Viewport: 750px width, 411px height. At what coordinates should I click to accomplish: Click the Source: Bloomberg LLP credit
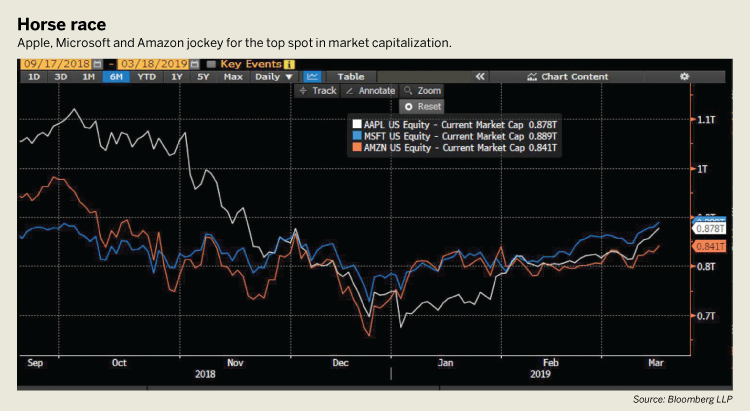coord(683,399)
